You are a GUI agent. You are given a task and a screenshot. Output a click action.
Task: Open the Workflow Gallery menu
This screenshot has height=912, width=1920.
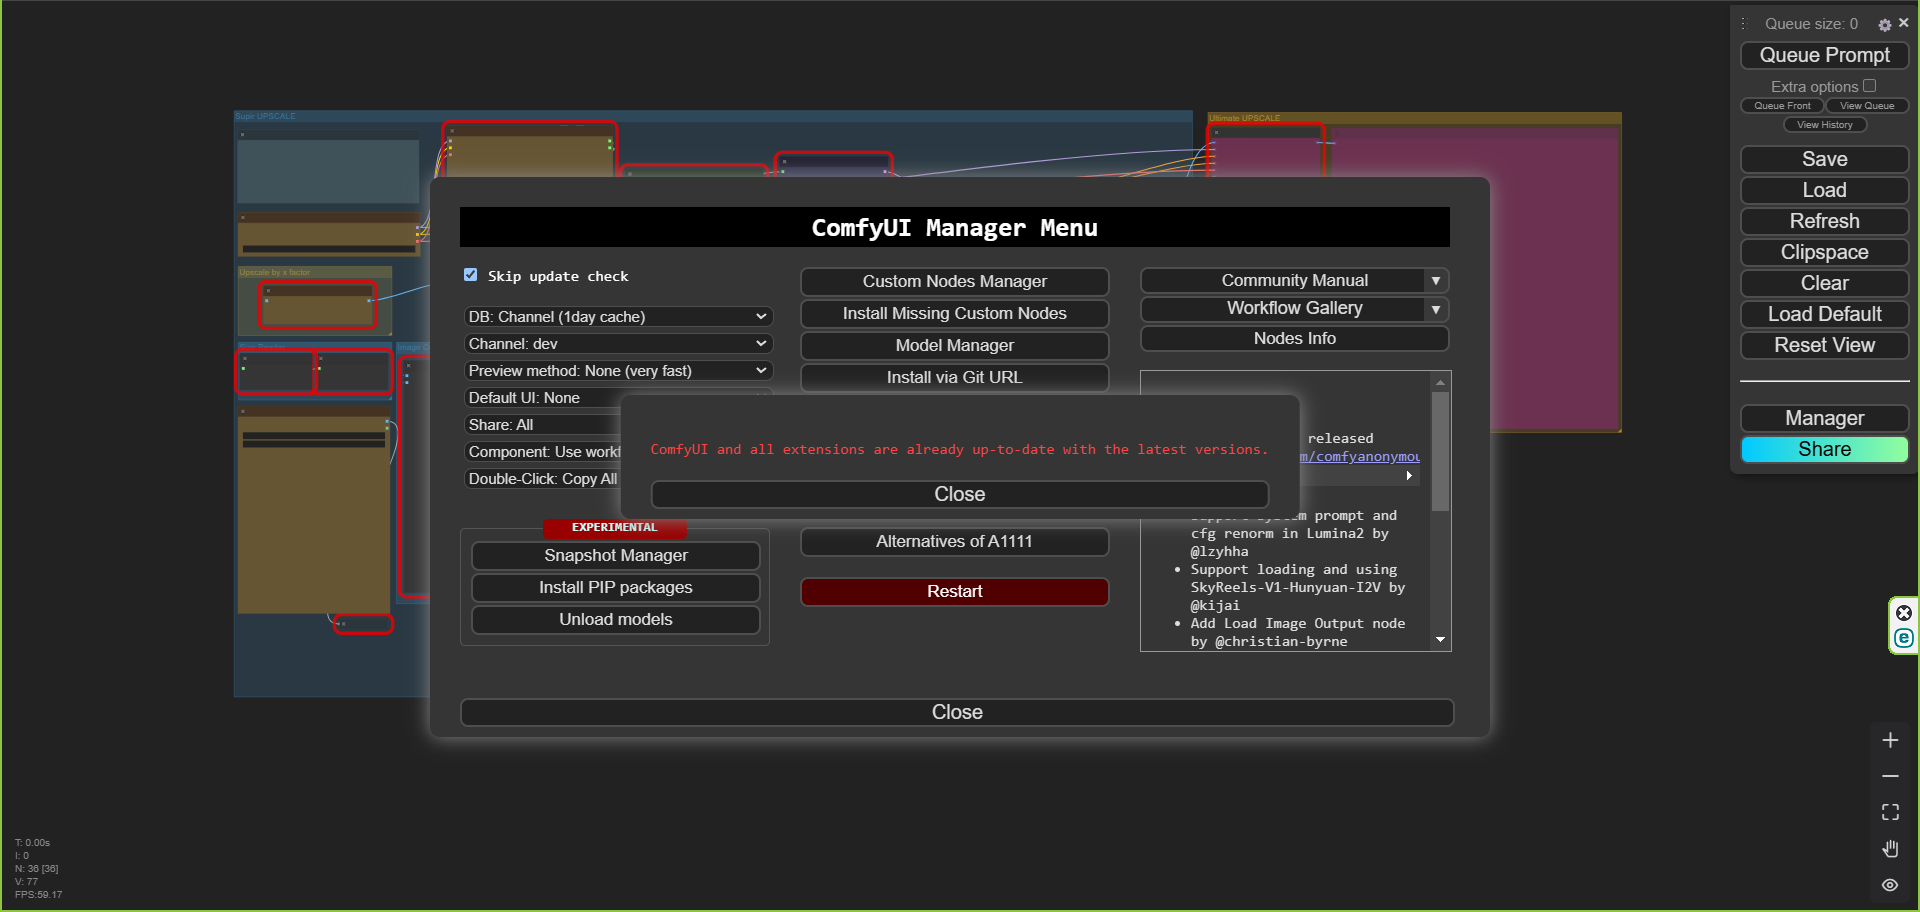(x=1294, y=309)
